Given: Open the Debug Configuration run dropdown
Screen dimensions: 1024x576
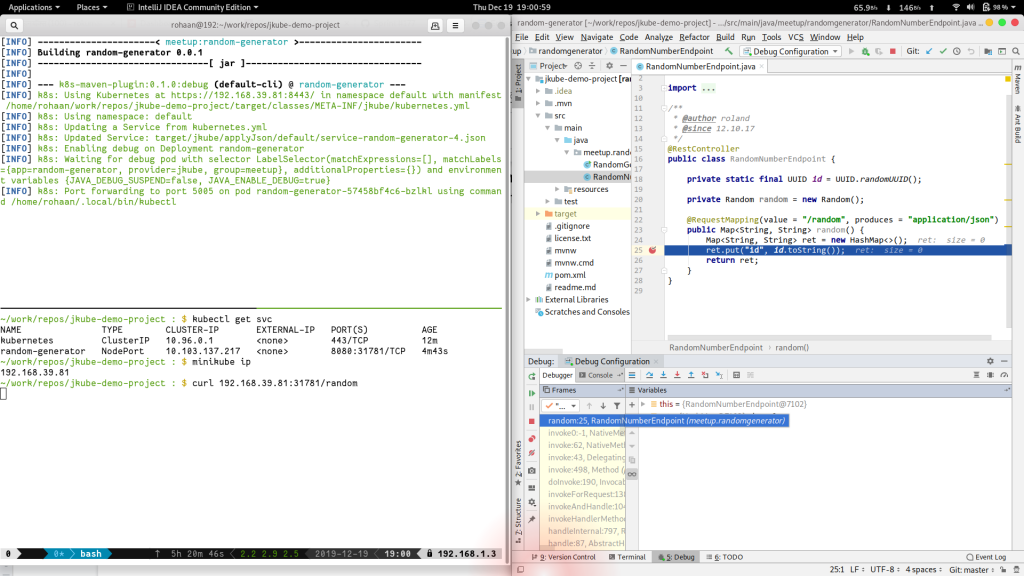Looking at the screenshot, I should 790,51.
